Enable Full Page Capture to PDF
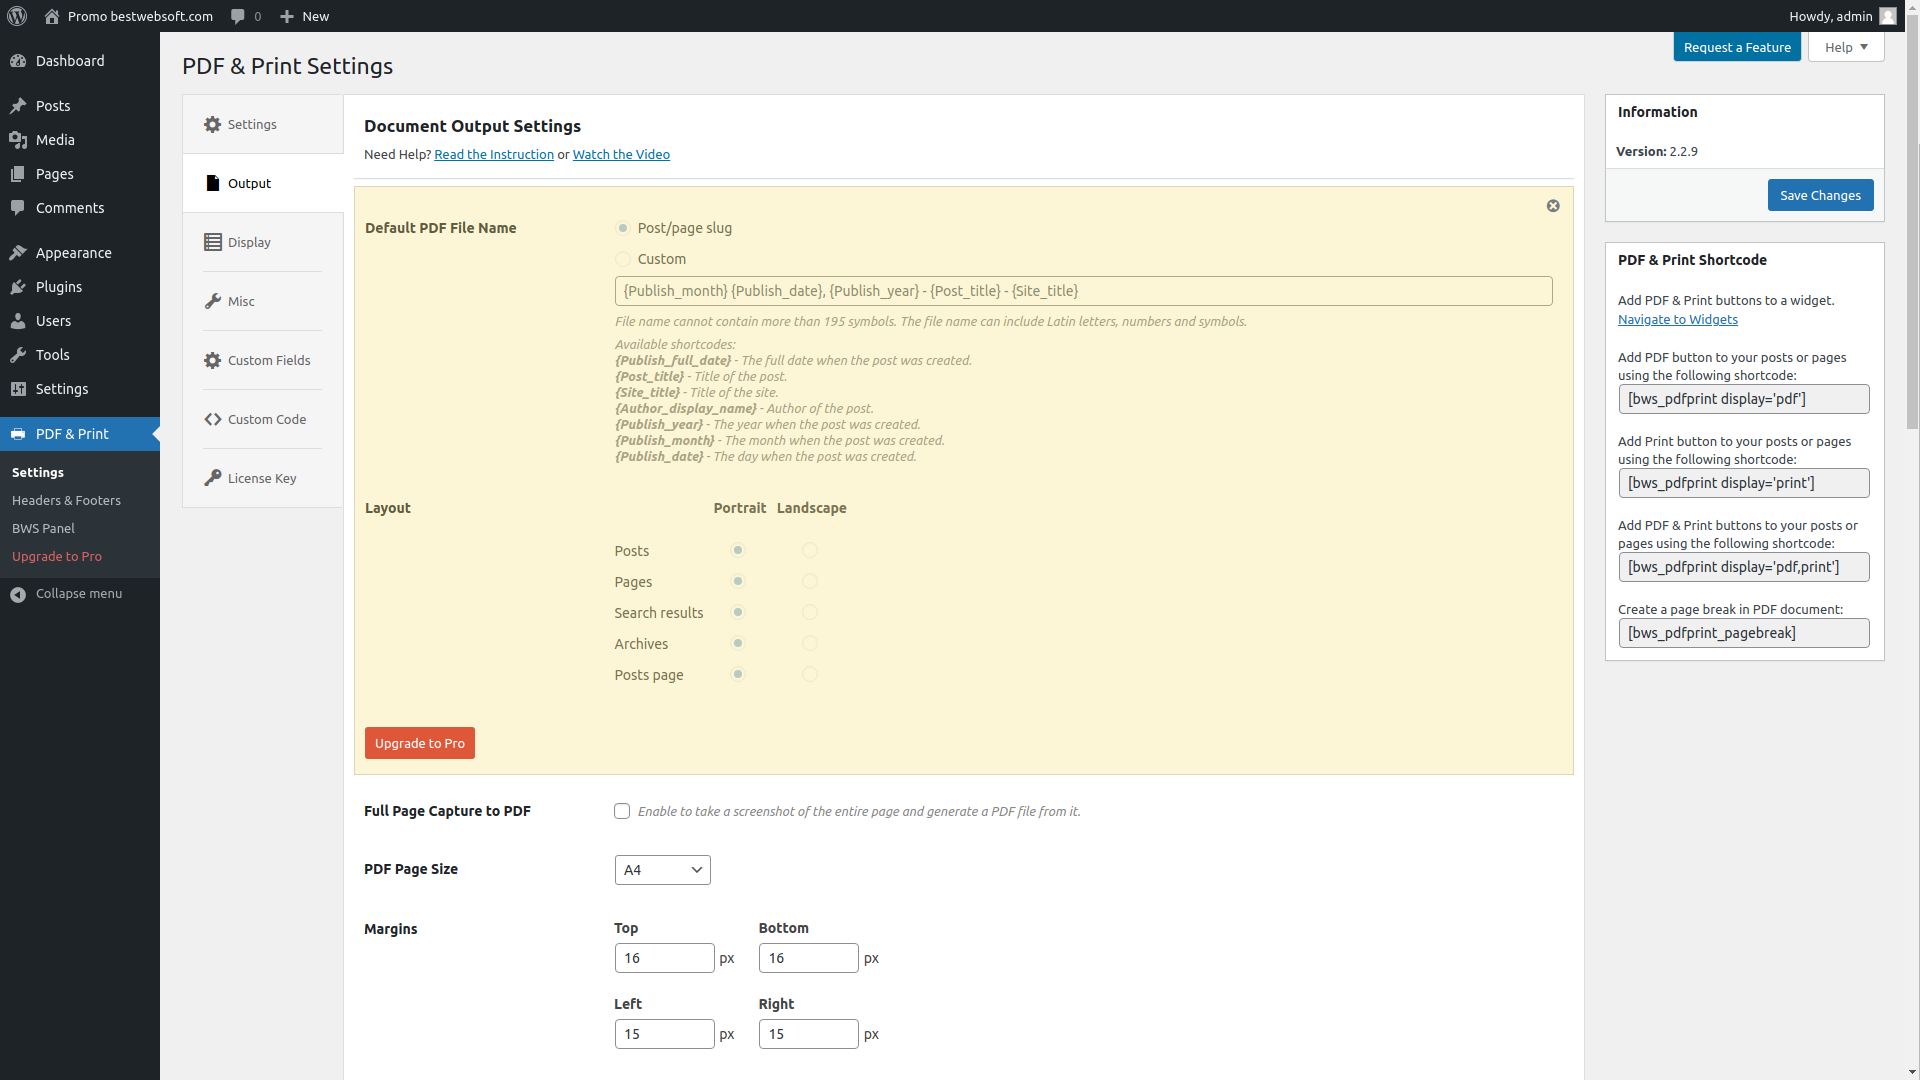Viewport: 1920px width, 1080px height. [x=621, y=811]
